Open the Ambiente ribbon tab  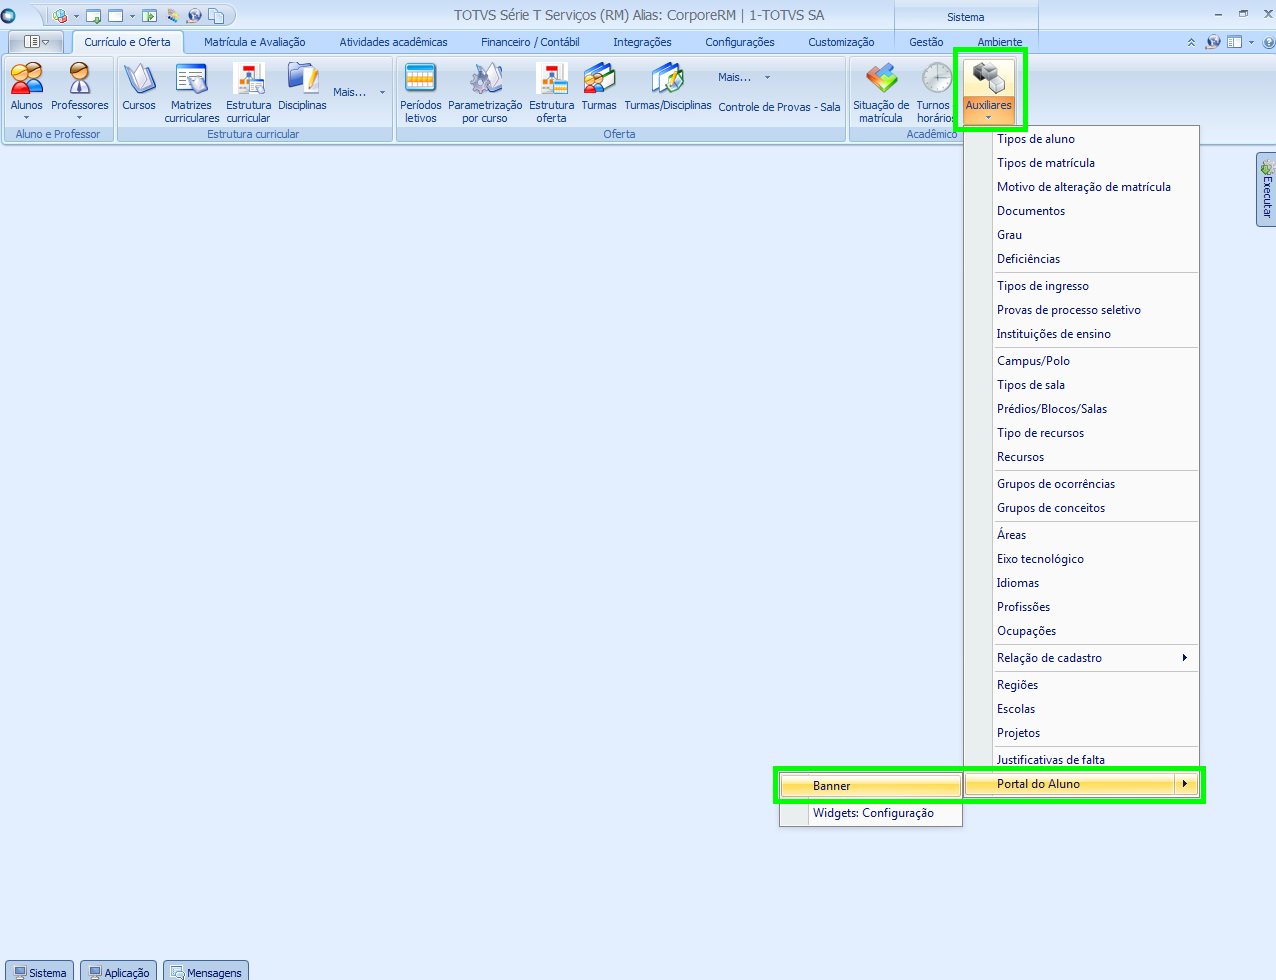pyautogui.click(x=1000, y=42)
